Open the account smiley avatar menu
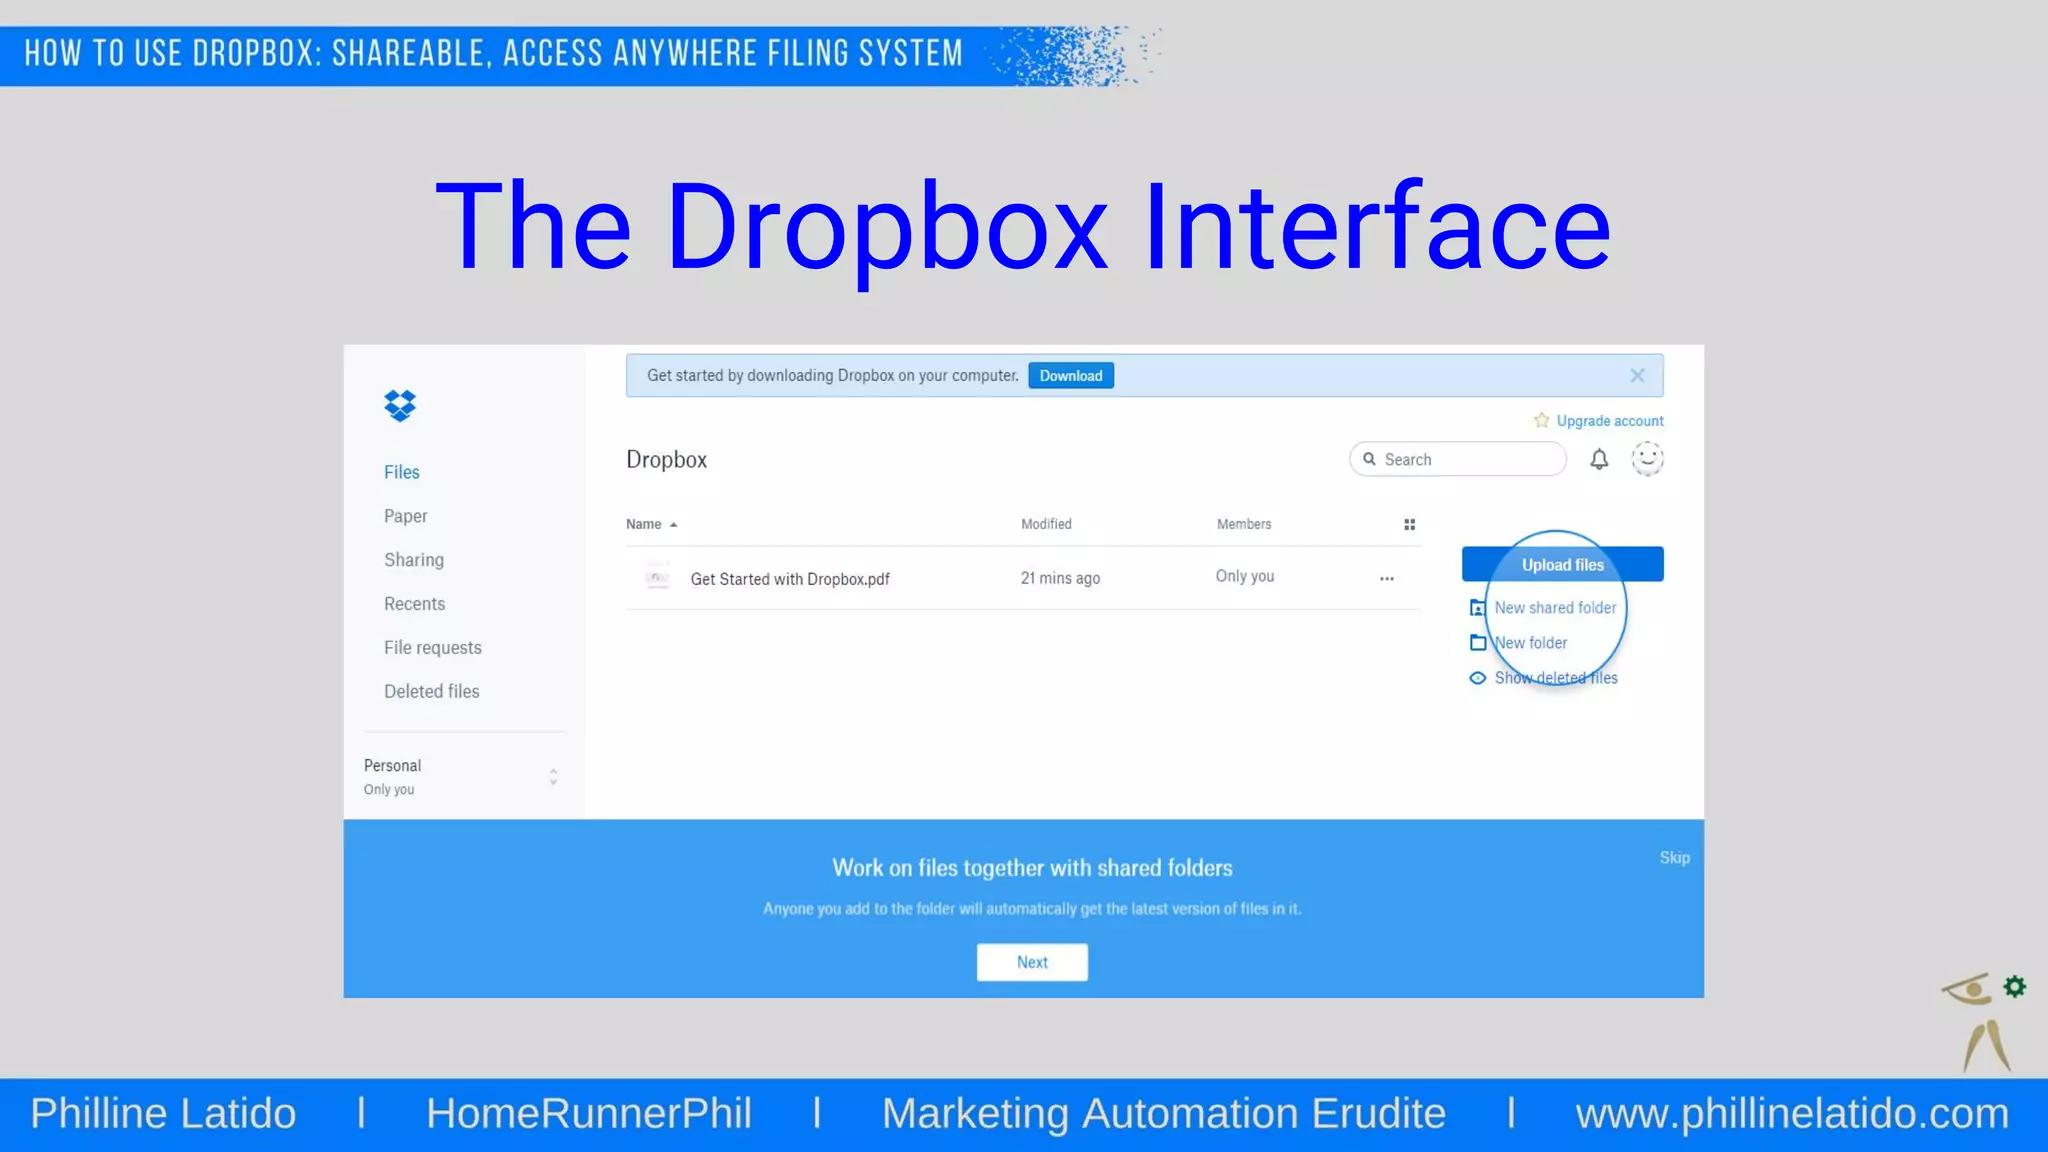The image size is (2048, 1152). [1647, 459]
